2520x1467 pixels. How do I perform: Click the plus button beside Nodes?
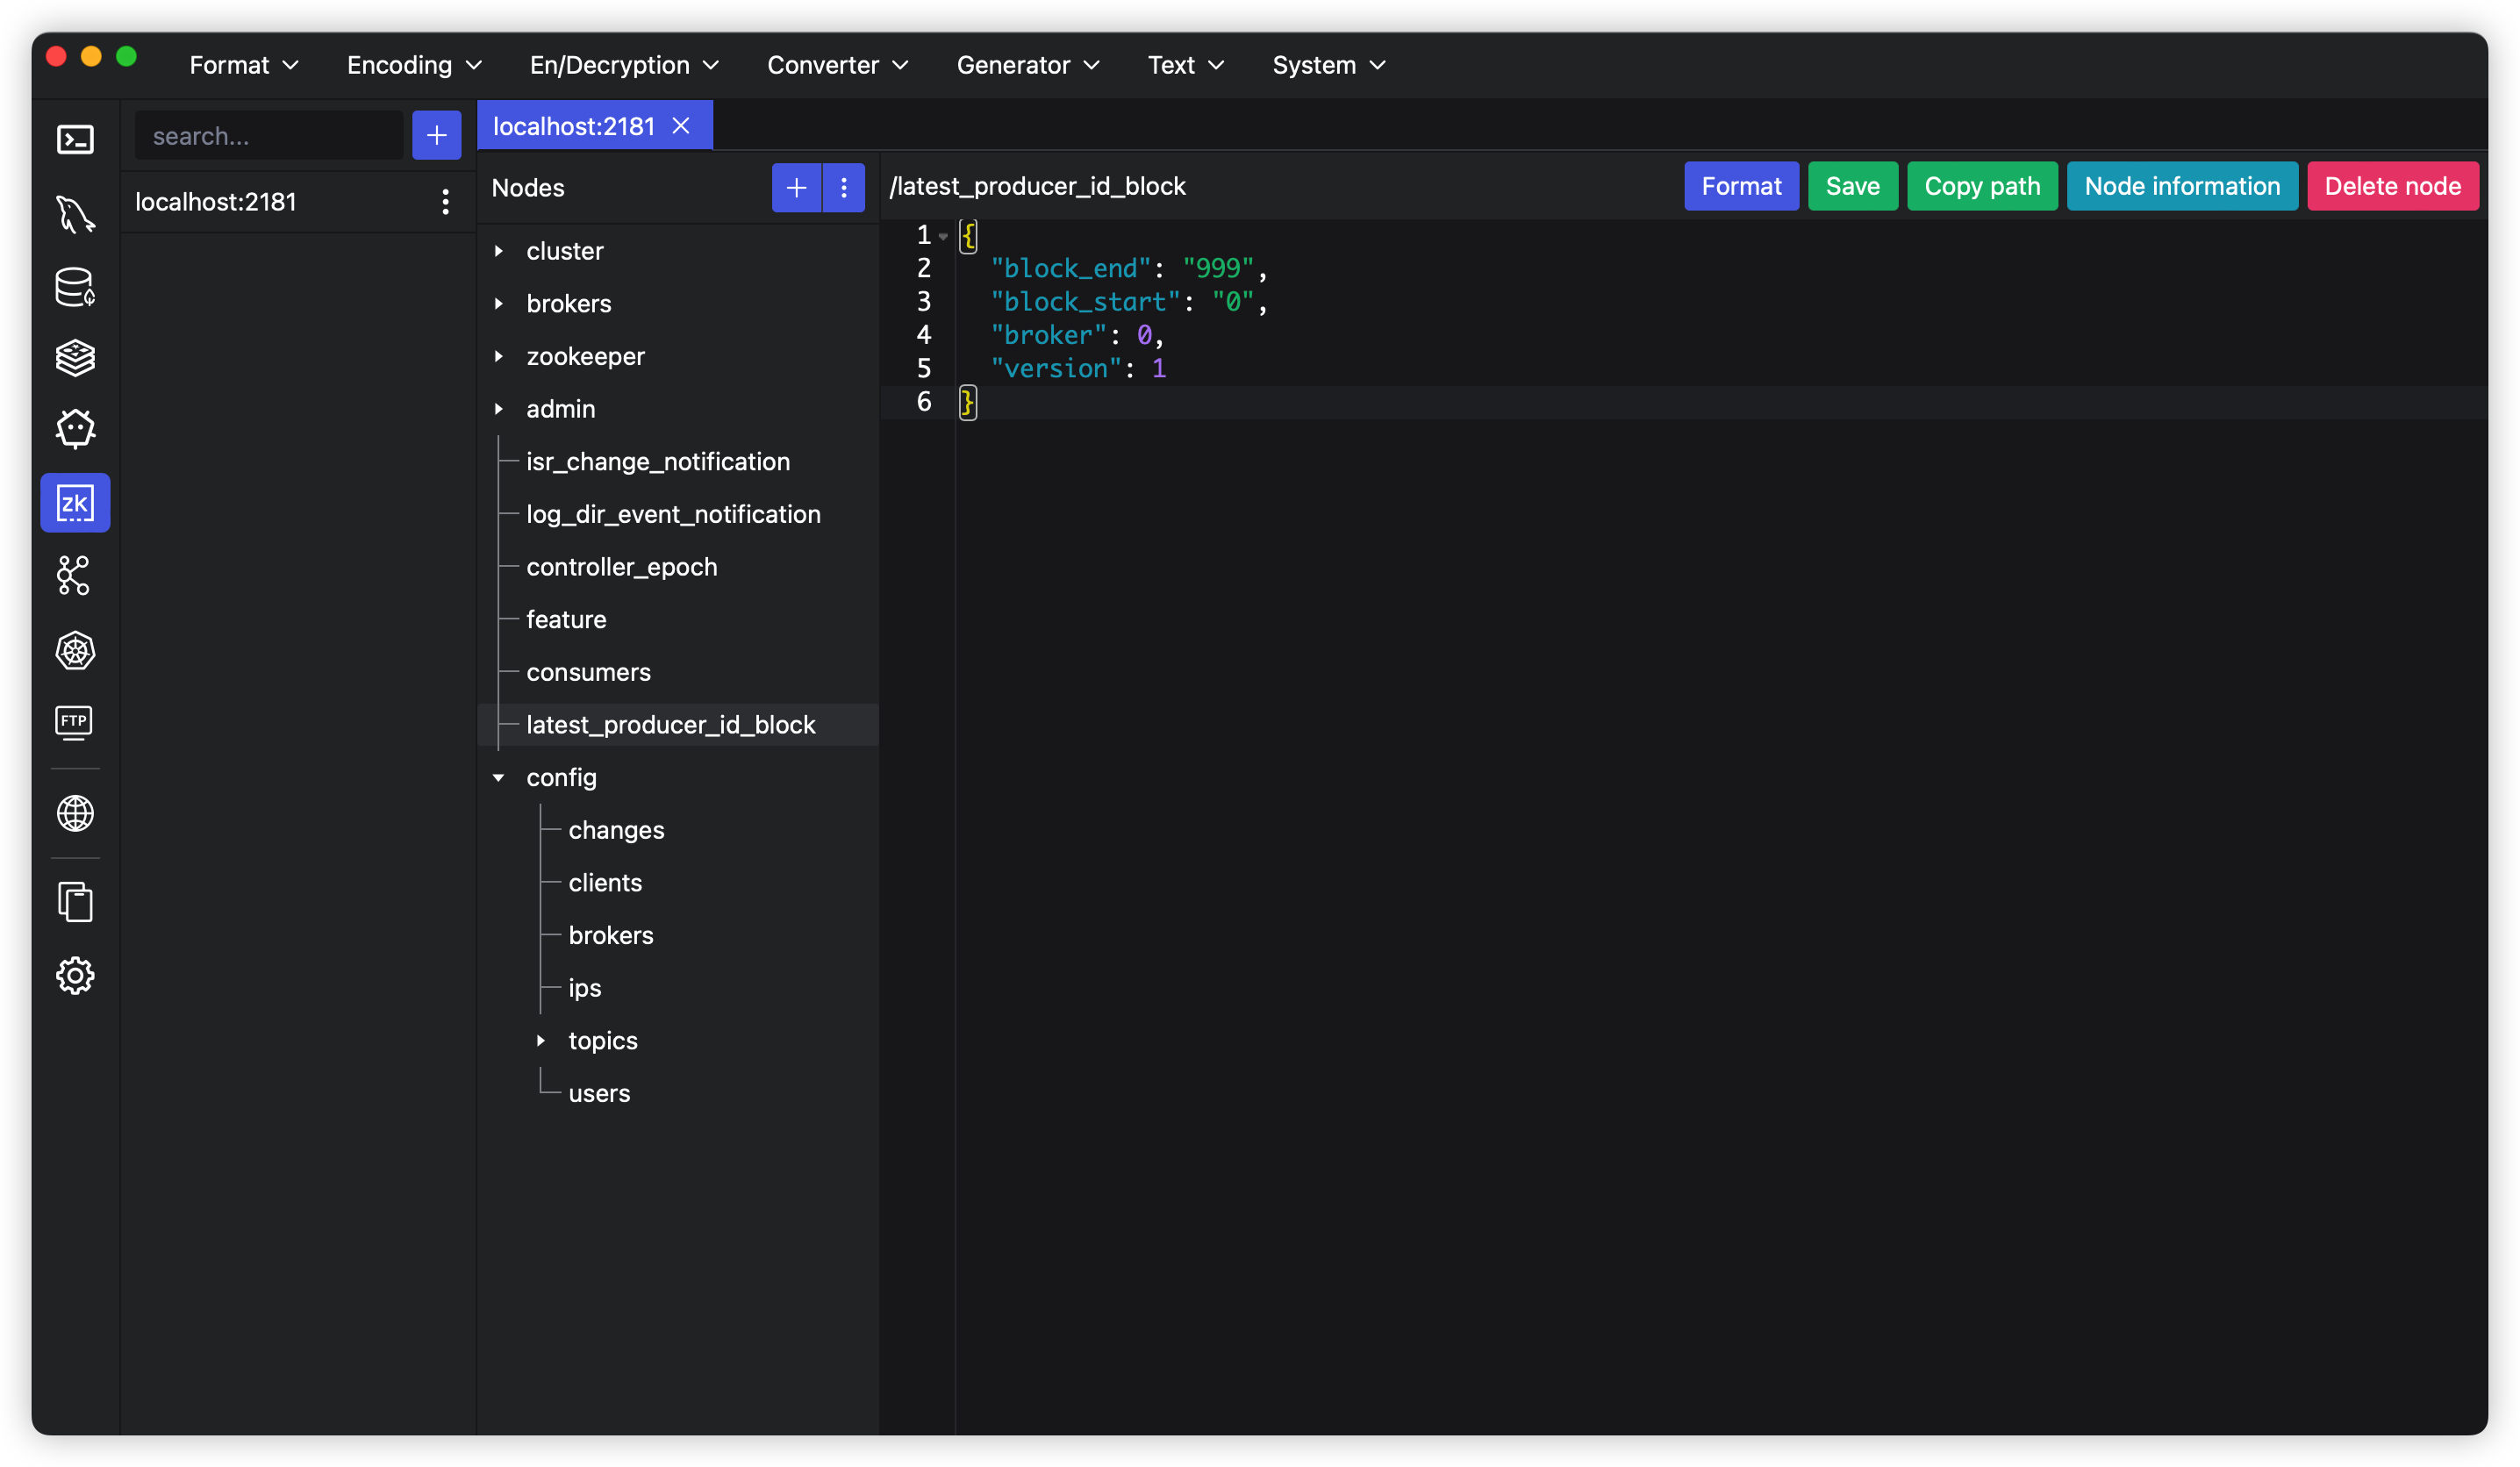[796, 188]
